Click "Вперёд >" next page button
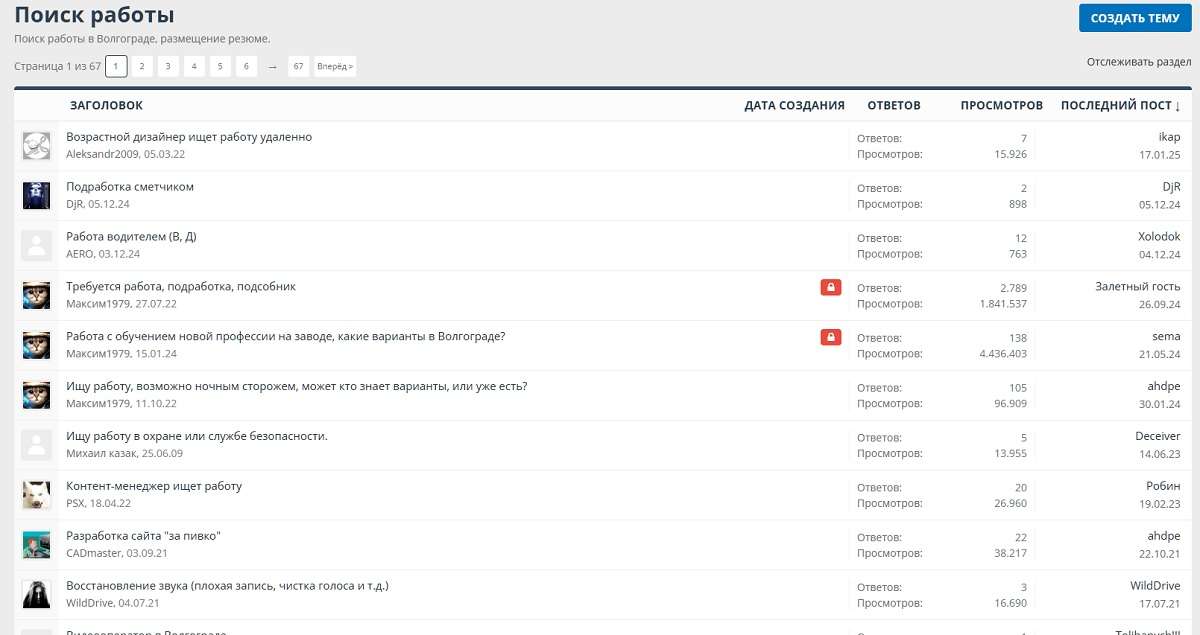Viewport: 1200px width, 635px height. coord(334,66)
